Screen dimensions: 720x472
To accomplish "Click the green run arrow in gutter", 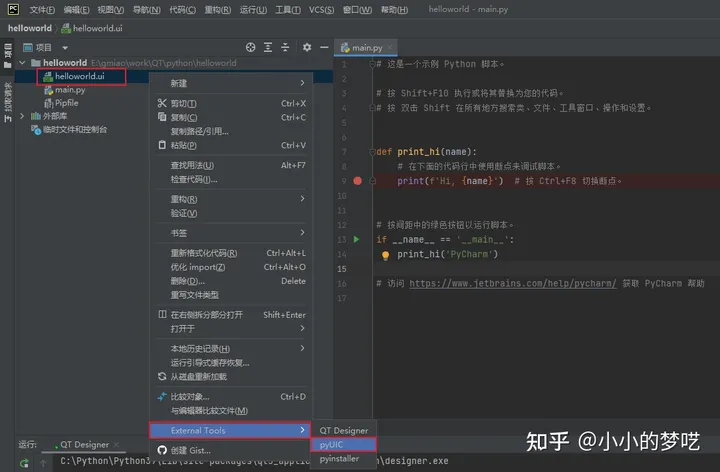I will tap(356, 239).
